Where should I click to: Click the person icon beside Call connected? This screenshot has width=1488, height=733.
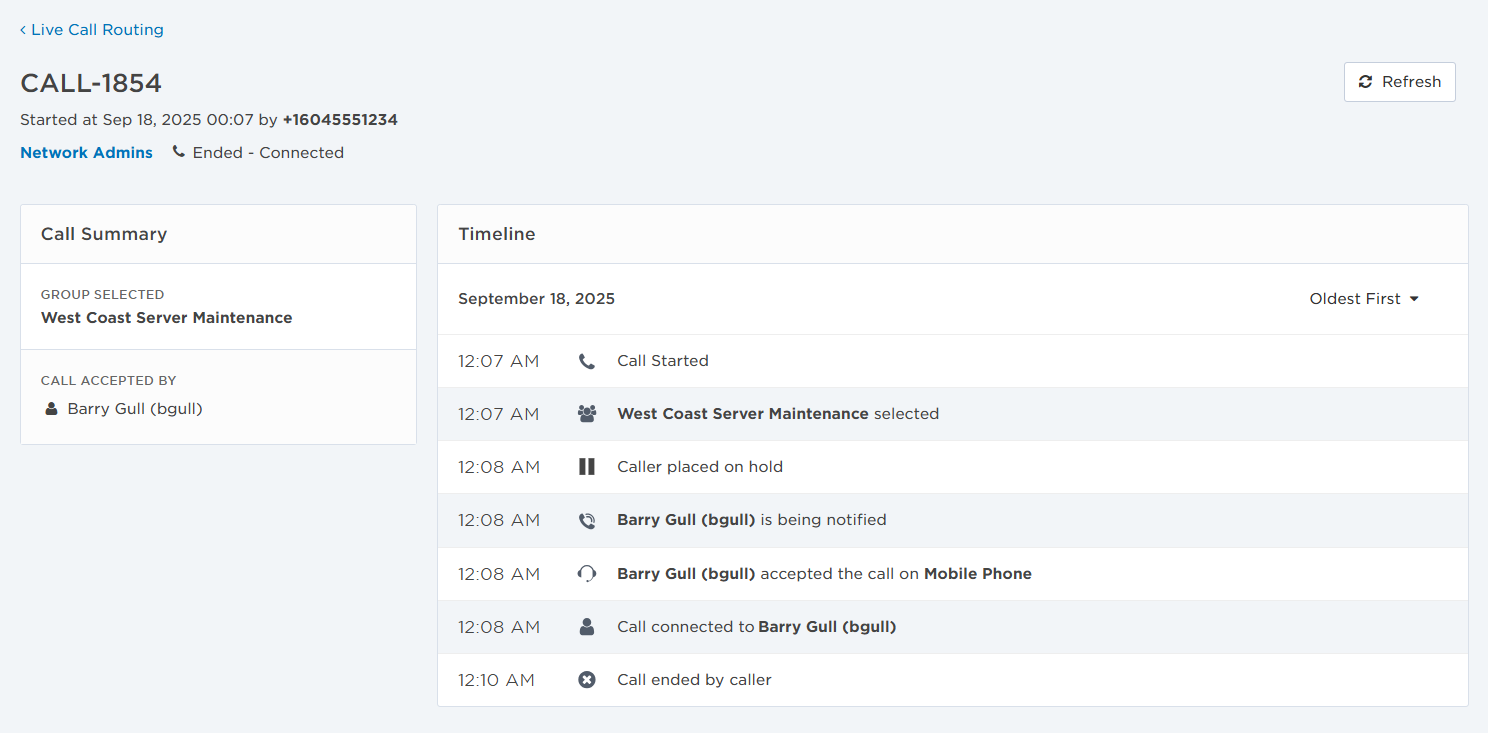[587, 627]
